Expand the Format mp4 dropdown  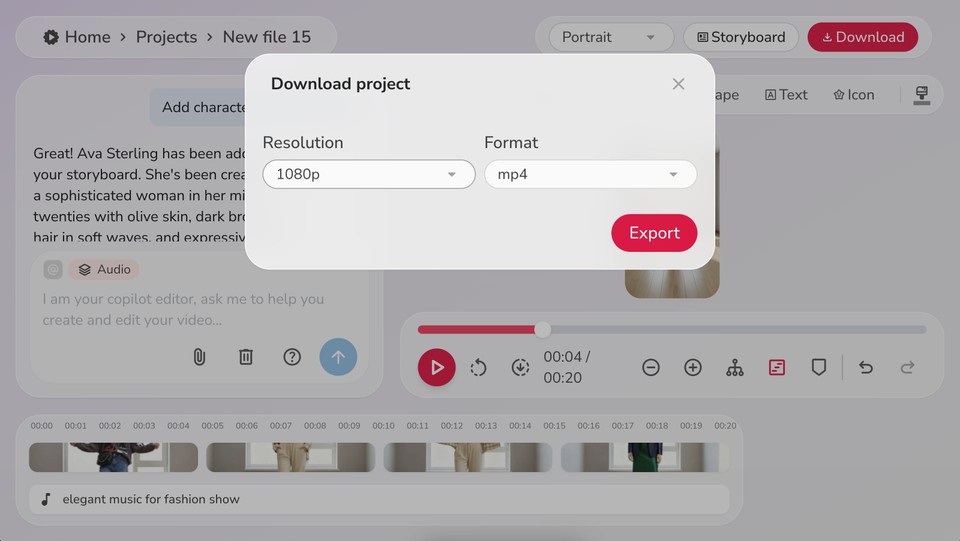tap(590, 174)
